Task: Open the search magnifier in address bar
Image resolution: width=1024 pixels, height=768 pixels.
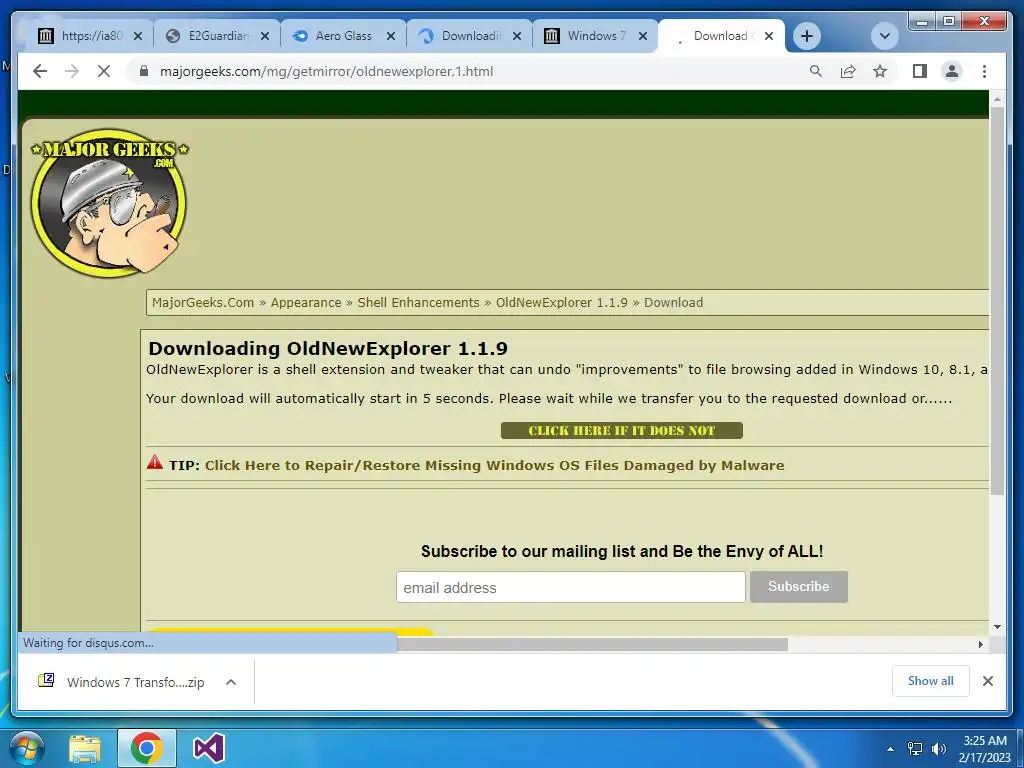Action: (816, 71)
